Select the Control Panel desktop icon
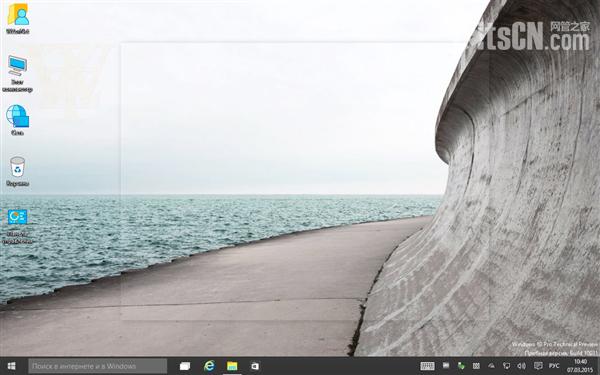 17,226
